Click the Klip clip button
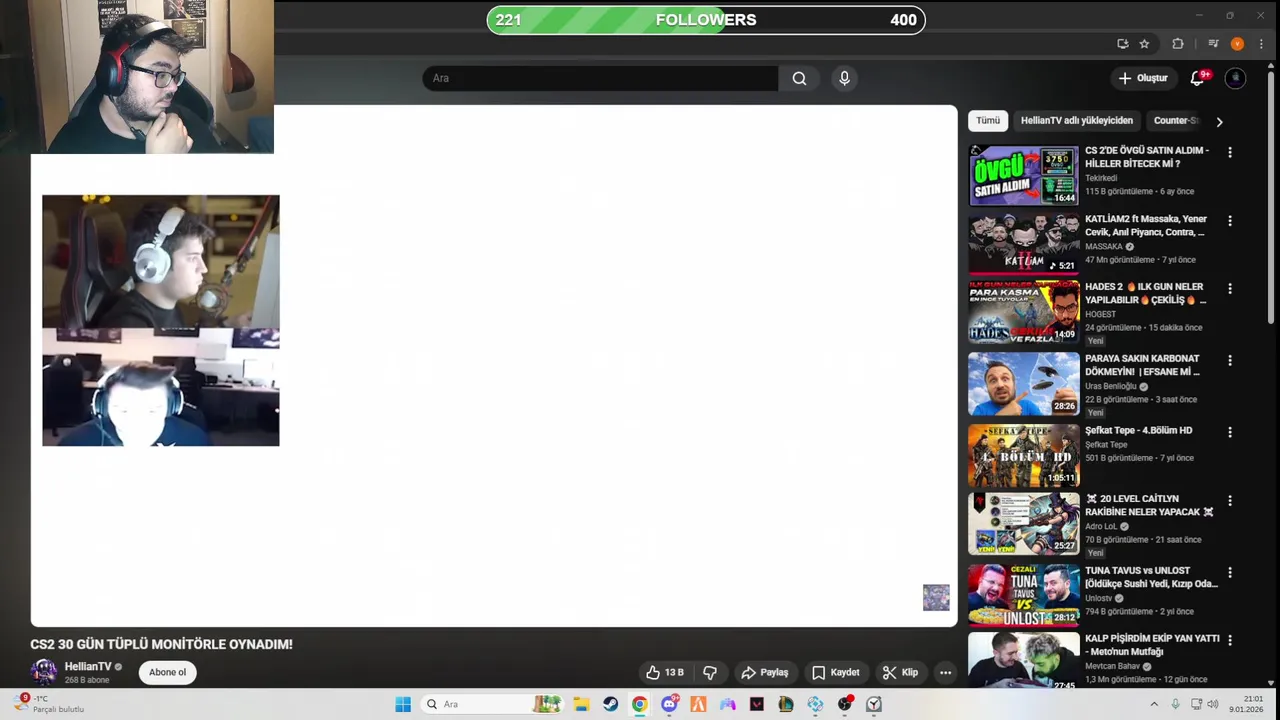This screenshot has height=720, width=1280. pos(900,673)
